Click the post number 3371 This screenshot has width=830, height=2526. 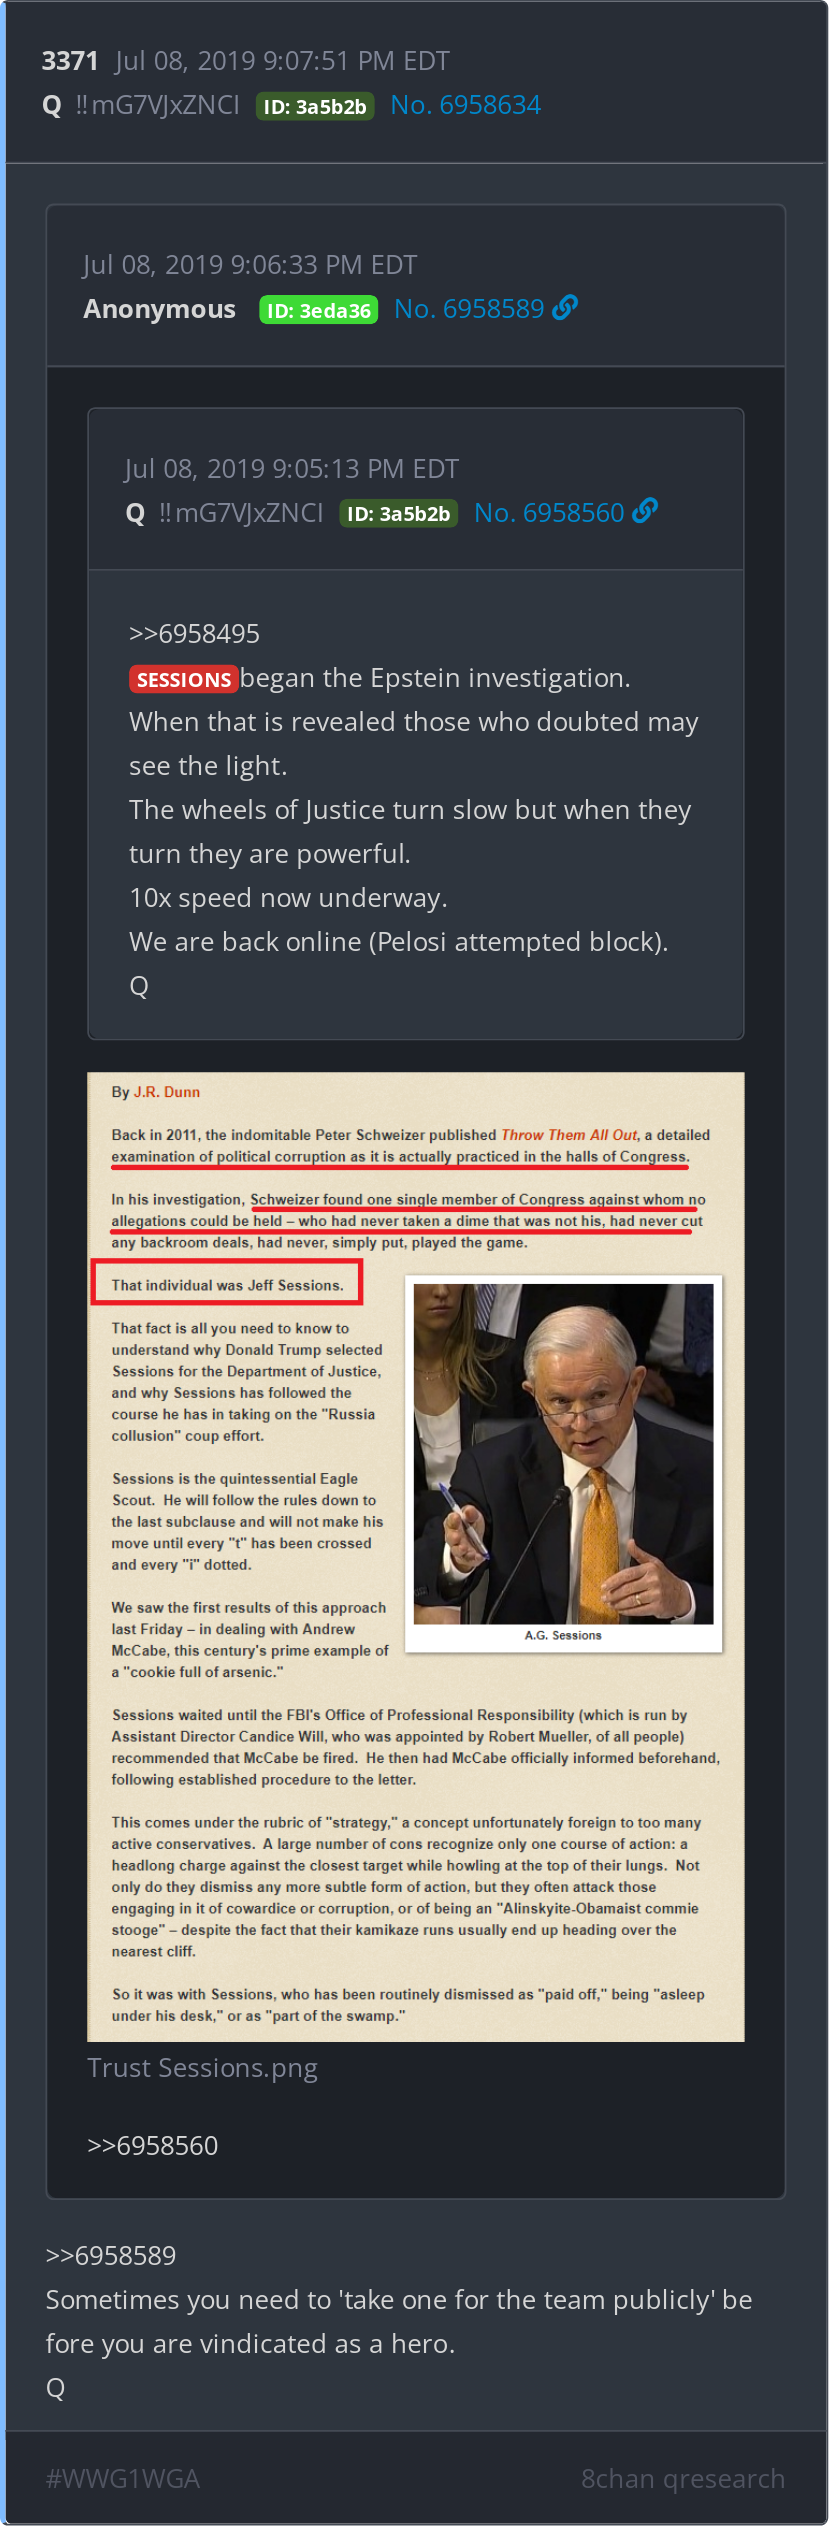(70, 61)
